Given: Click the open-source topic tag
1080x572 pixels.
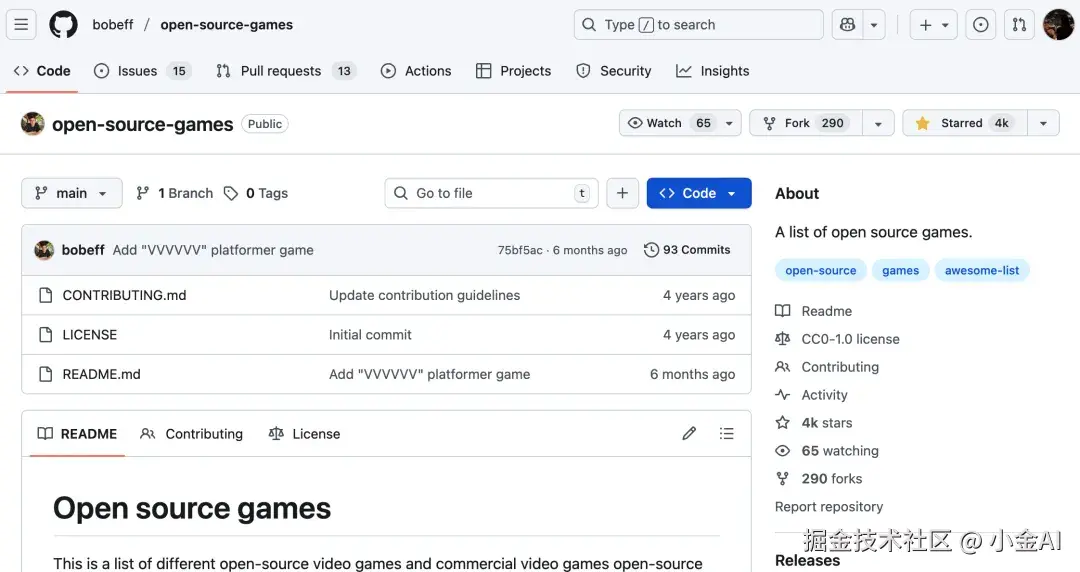Looking at the screenshot, I should tap(820, 271).
